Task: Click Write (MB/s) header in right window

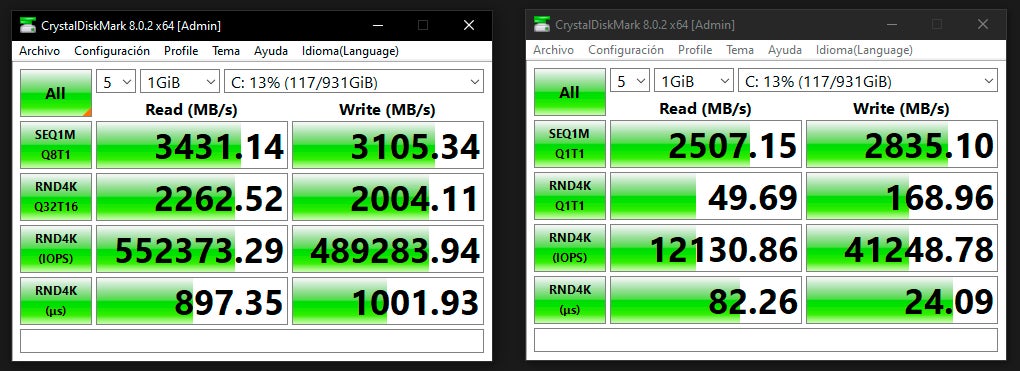Action: [x=902, y=108]
